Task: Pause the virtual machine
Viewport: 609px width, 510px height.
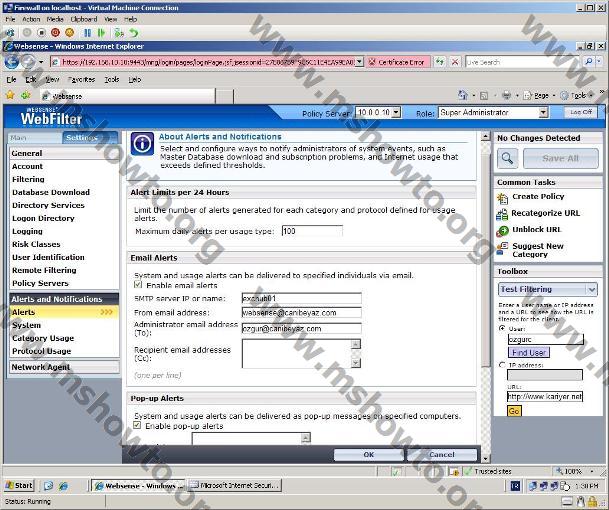Action: [x=88, y=33]
